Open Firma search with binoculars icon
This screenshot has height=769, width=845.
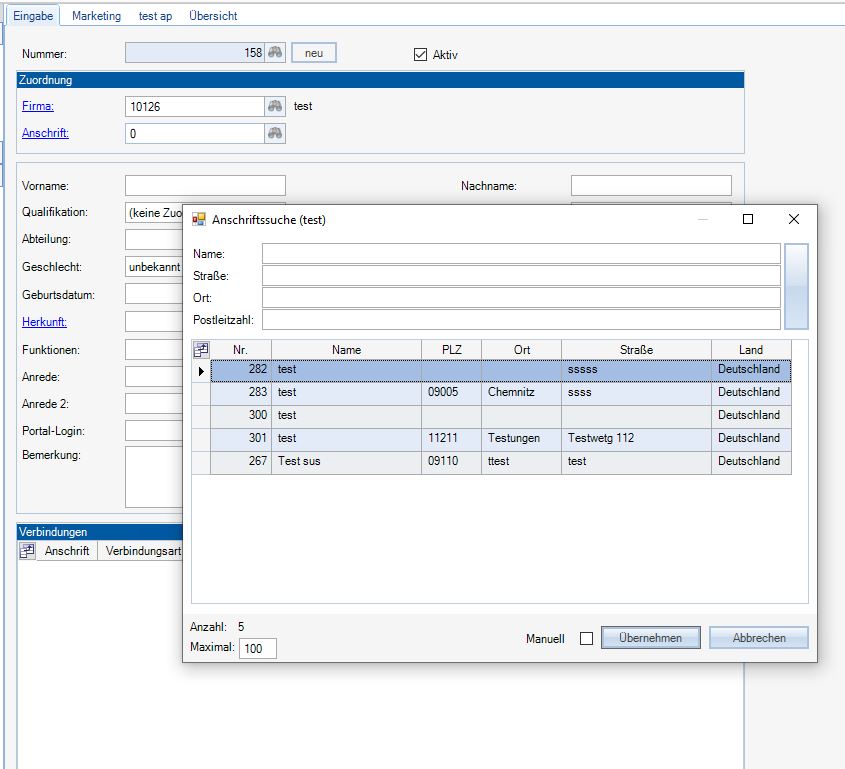coord(274,106)
